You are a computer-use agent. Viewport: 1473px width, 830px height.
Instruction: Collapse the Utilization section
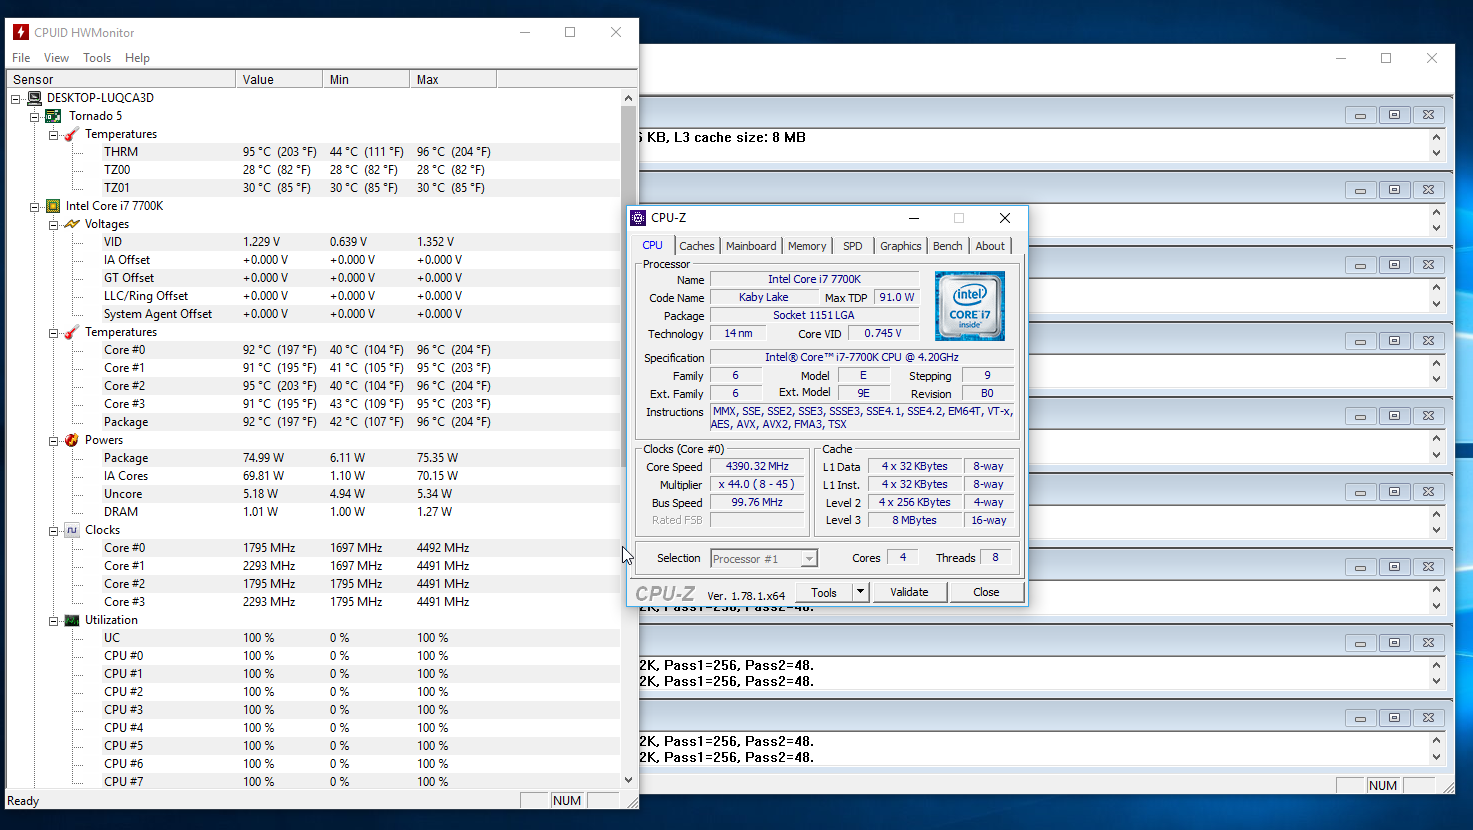53,620
